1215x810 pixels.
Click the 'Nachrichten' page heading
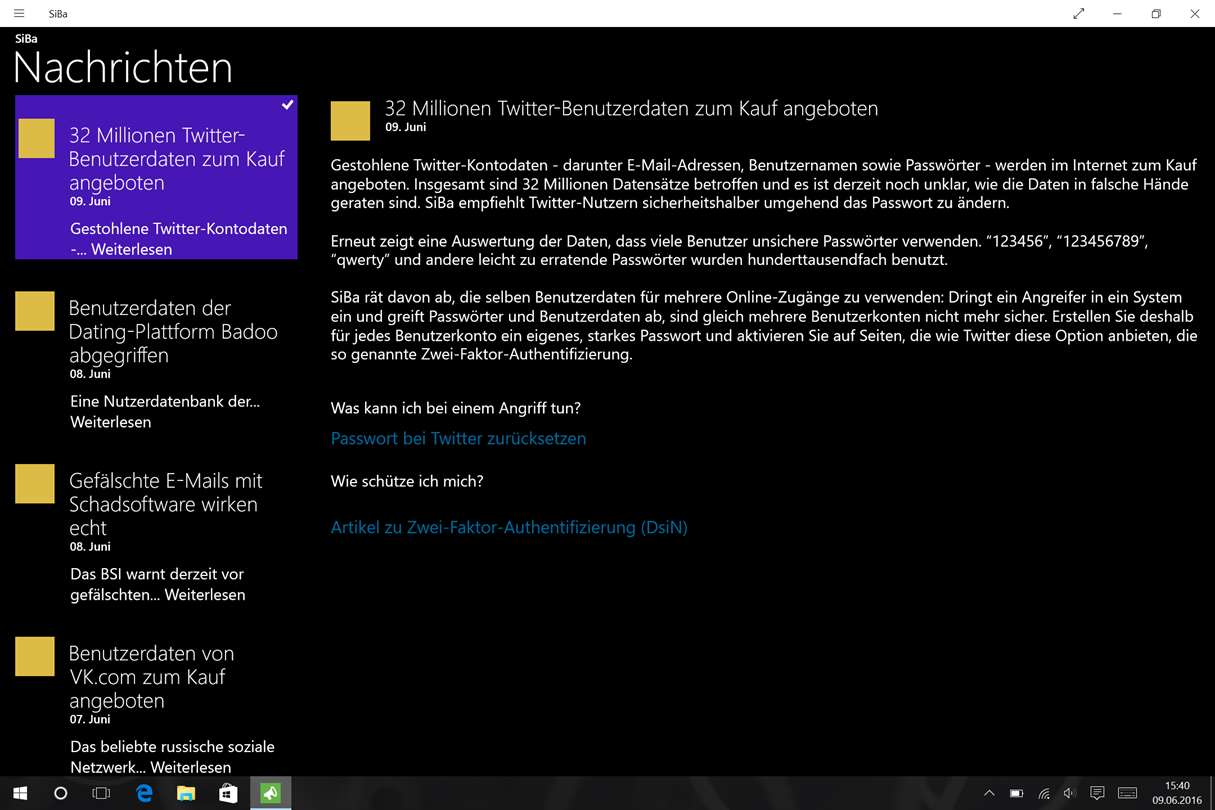coord(123,68)
